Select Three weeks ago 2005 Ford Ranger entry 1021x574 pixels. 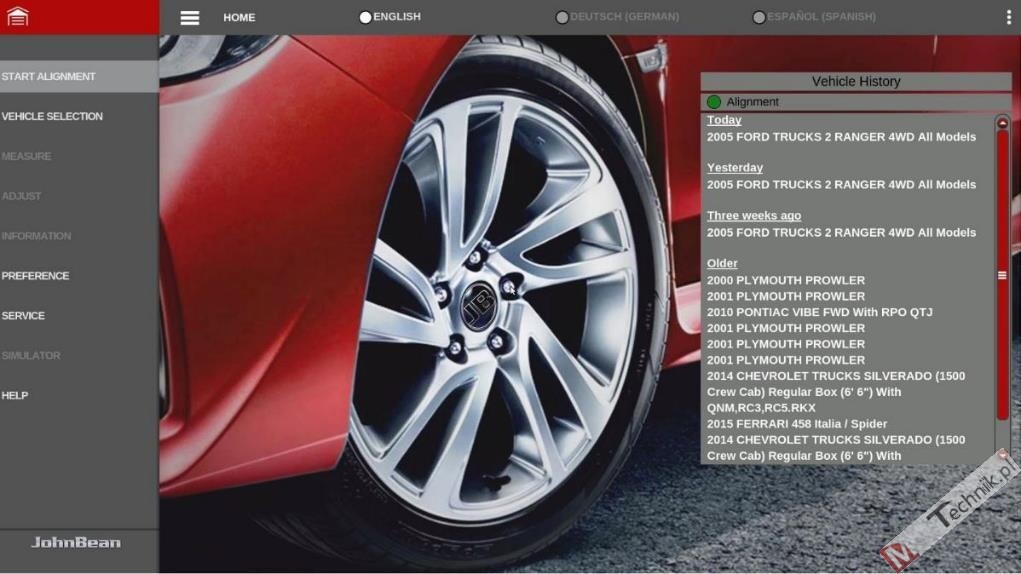(841, 232)
